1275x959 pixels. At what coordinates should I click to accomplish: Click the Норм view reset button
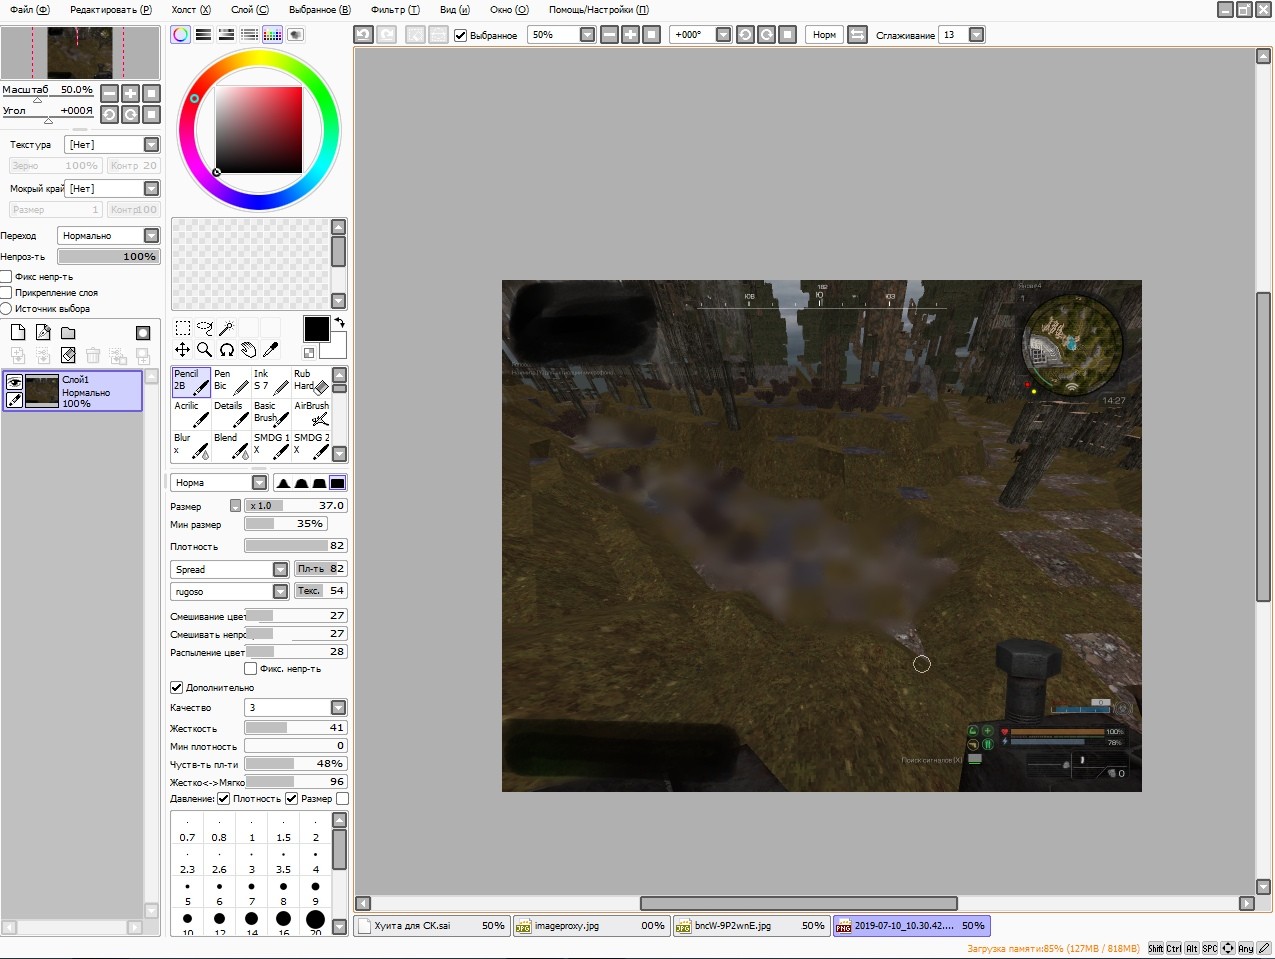click(x=824, y=35)
